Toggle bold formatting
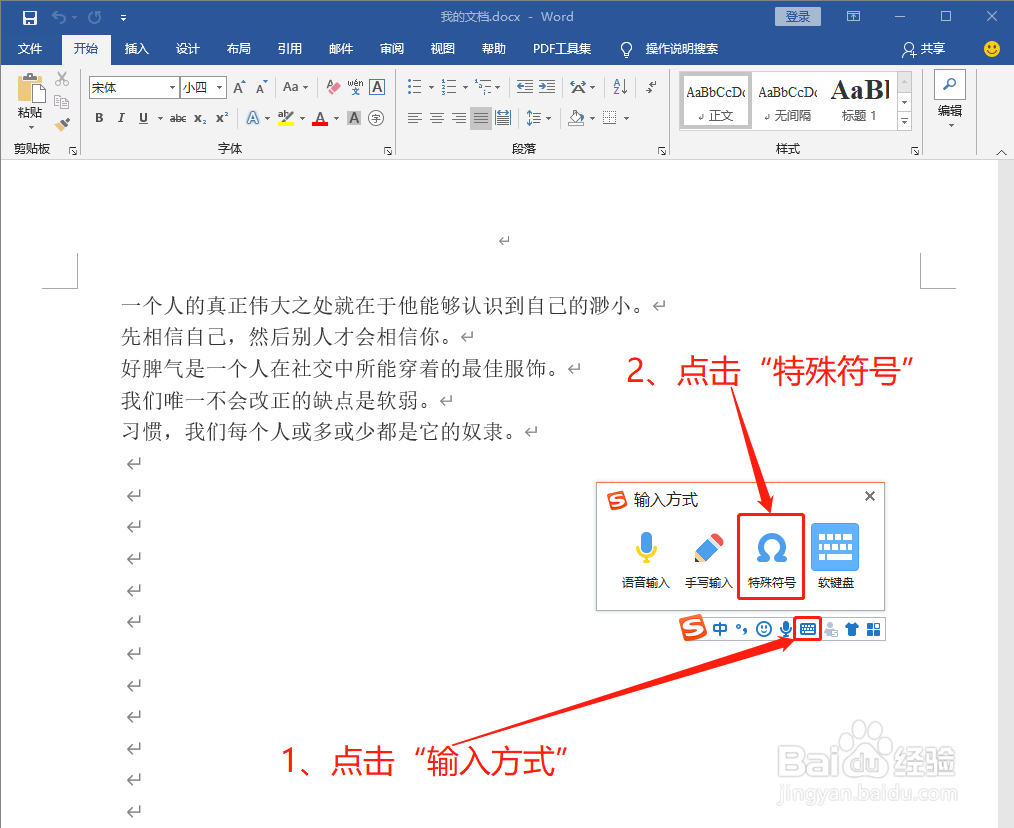The image size is (1014, 828). [98, 118]
